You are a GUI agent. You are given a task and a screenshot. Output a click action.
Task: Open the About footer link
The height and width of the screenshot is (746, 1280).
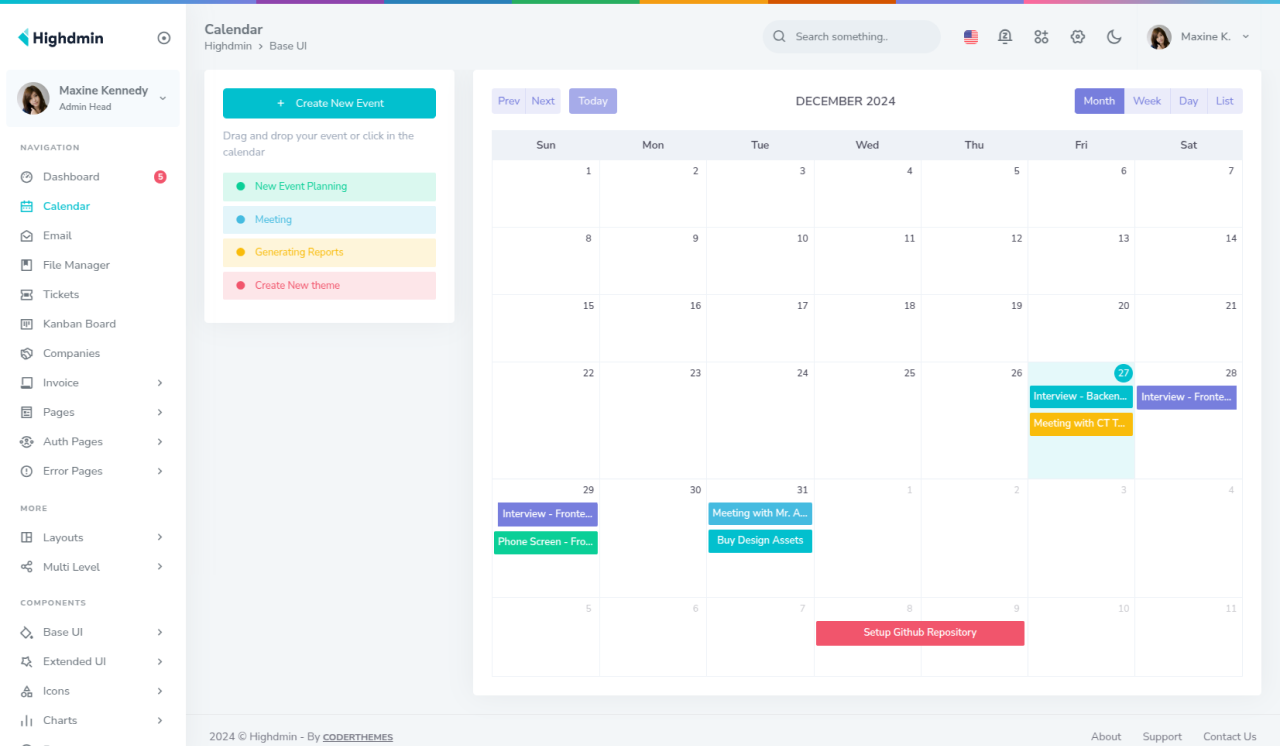click(x=1106, y=737)
